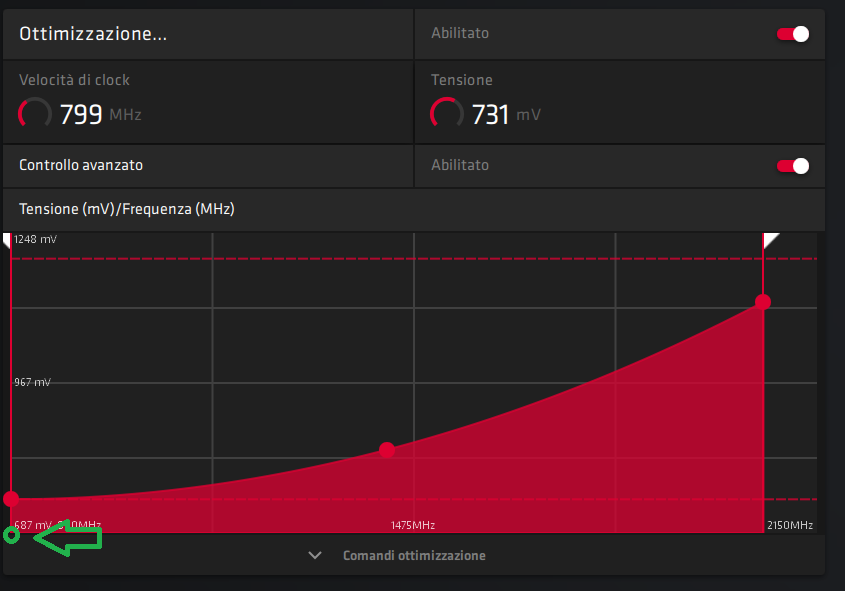Click the 731 mV voltage value
This screenshot has width=845, height=591.
pos(490,114)
